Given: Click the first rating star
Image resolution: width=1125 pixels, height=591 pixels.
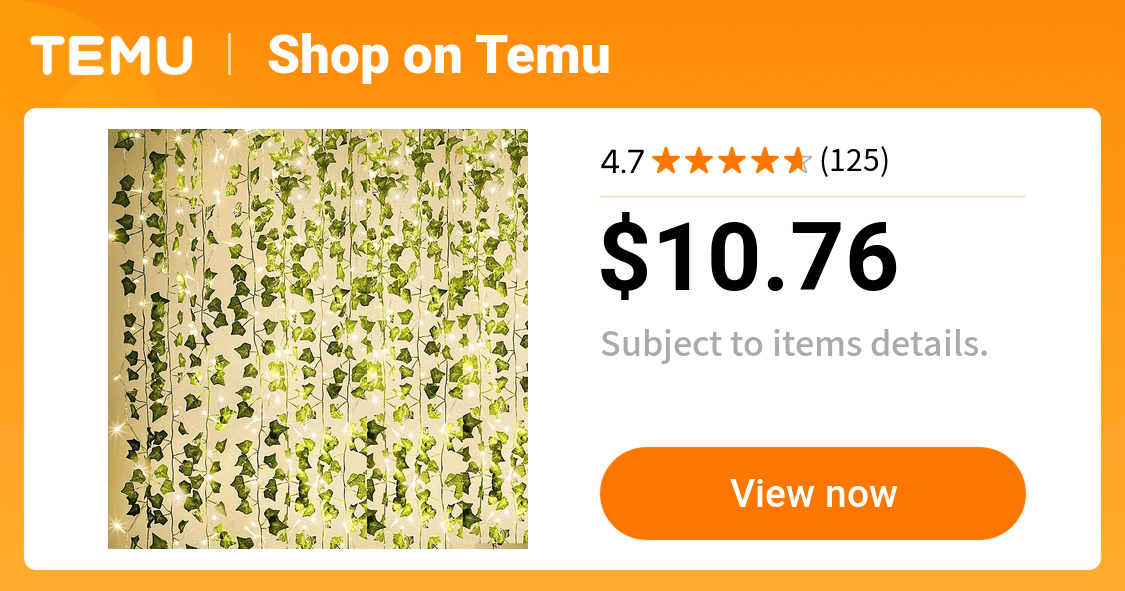Looking at the screenshot, I should click(665, 160).
